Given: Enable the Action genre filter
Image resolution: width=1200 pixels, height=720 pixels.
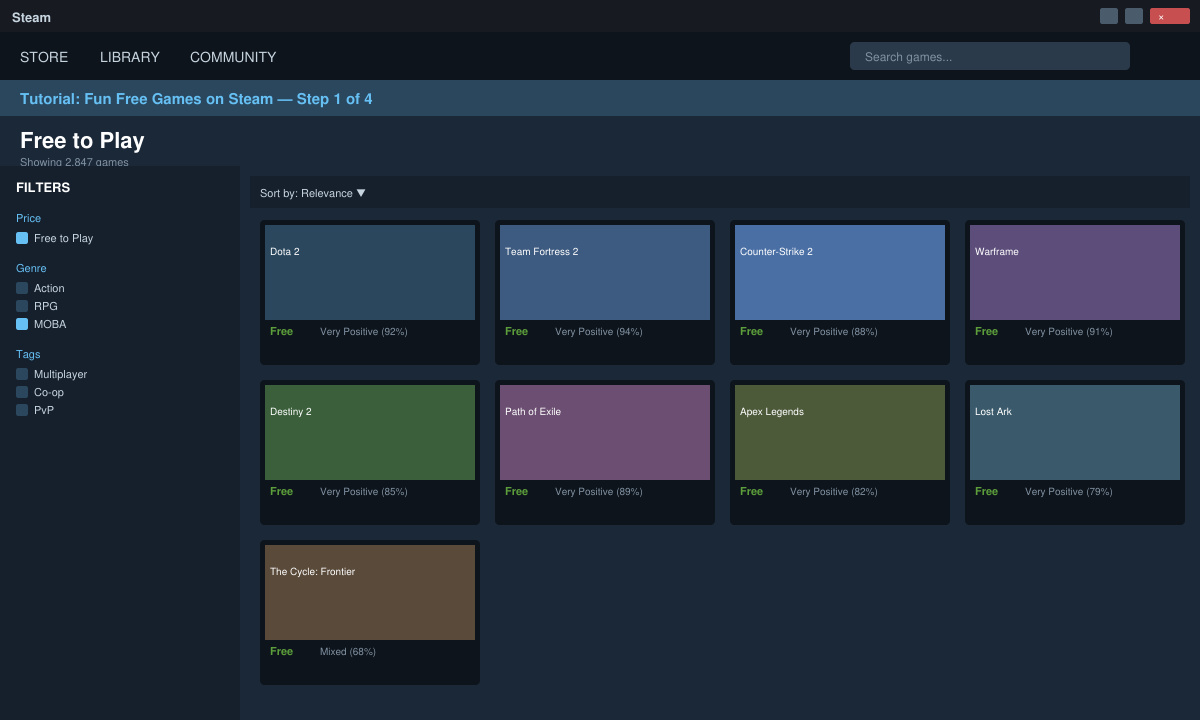Looking at the screenshot, I should click(x=22, y=288).
